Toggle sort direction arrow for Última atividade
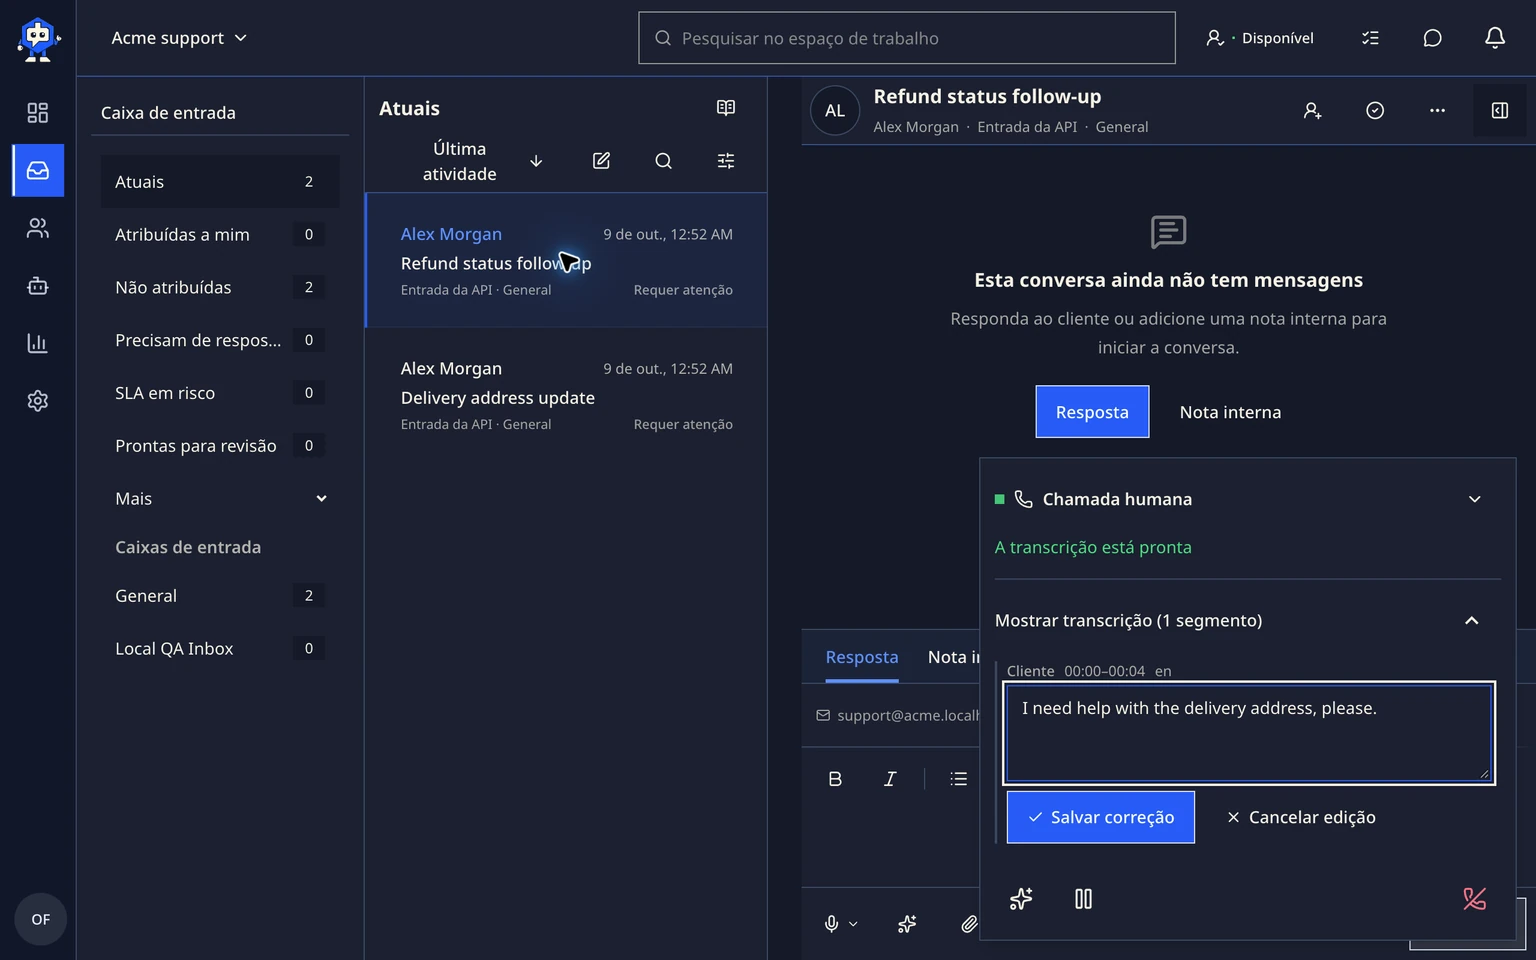 point(536,161)
